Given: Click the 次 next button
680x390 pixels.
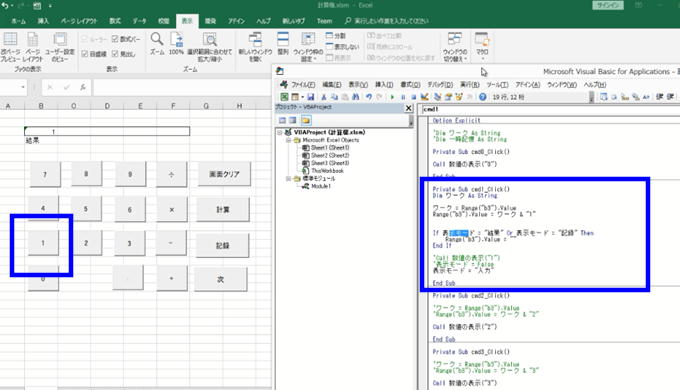Looking at the screenshot, I should pyautogui.click(x=221, y=279).
